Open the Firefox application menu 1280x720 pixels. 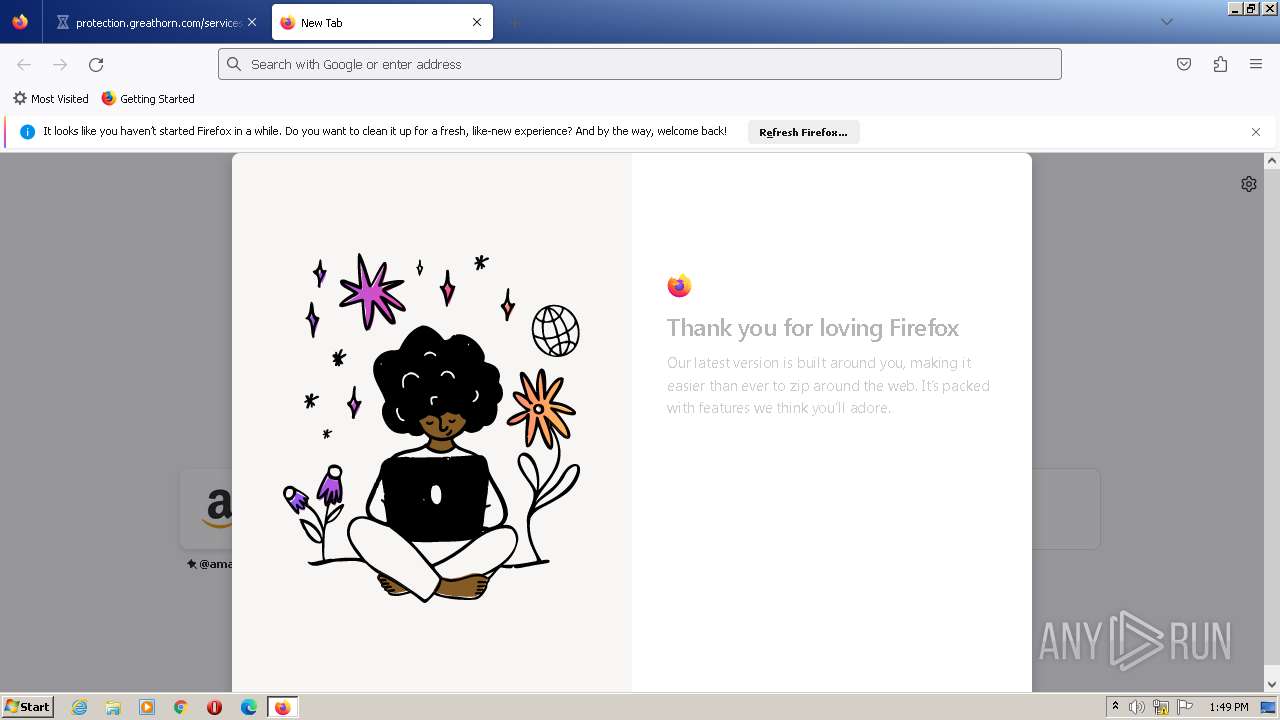pos(1256,64)
